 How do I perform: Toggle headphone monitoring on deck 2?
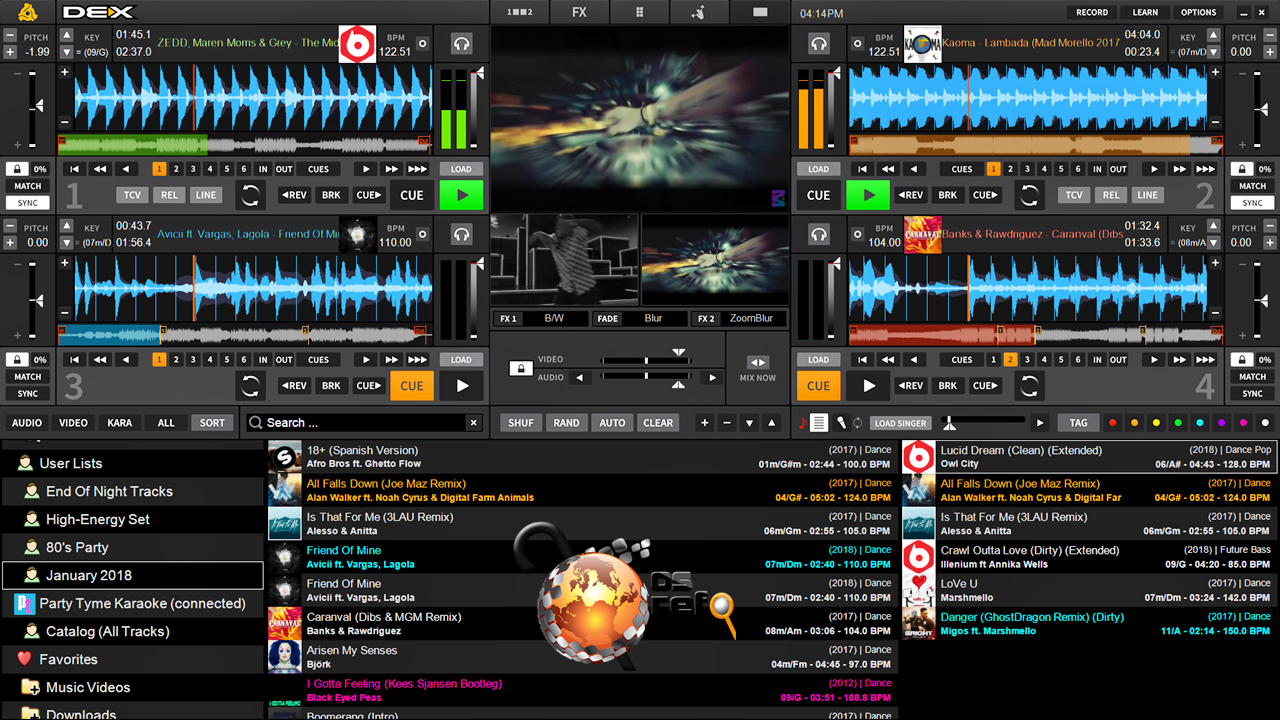click(819, 44)
